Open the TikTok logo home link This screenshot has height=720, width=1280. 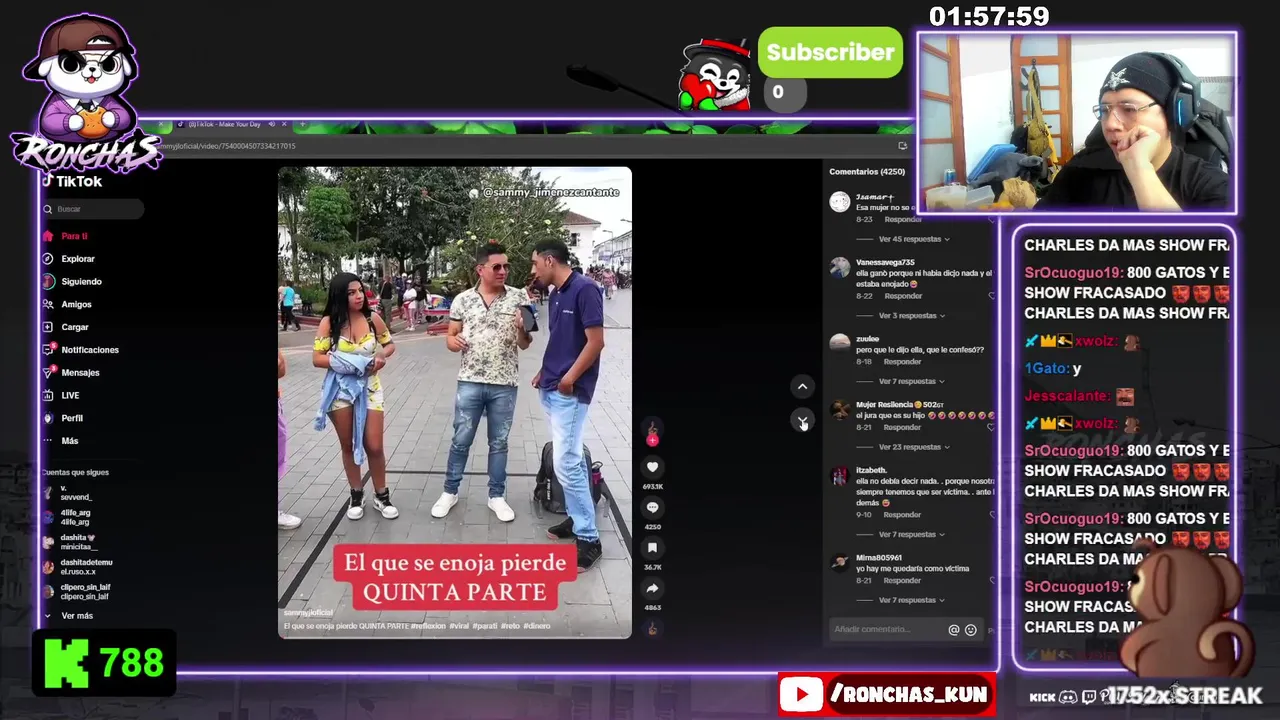[x=72, y=182]
